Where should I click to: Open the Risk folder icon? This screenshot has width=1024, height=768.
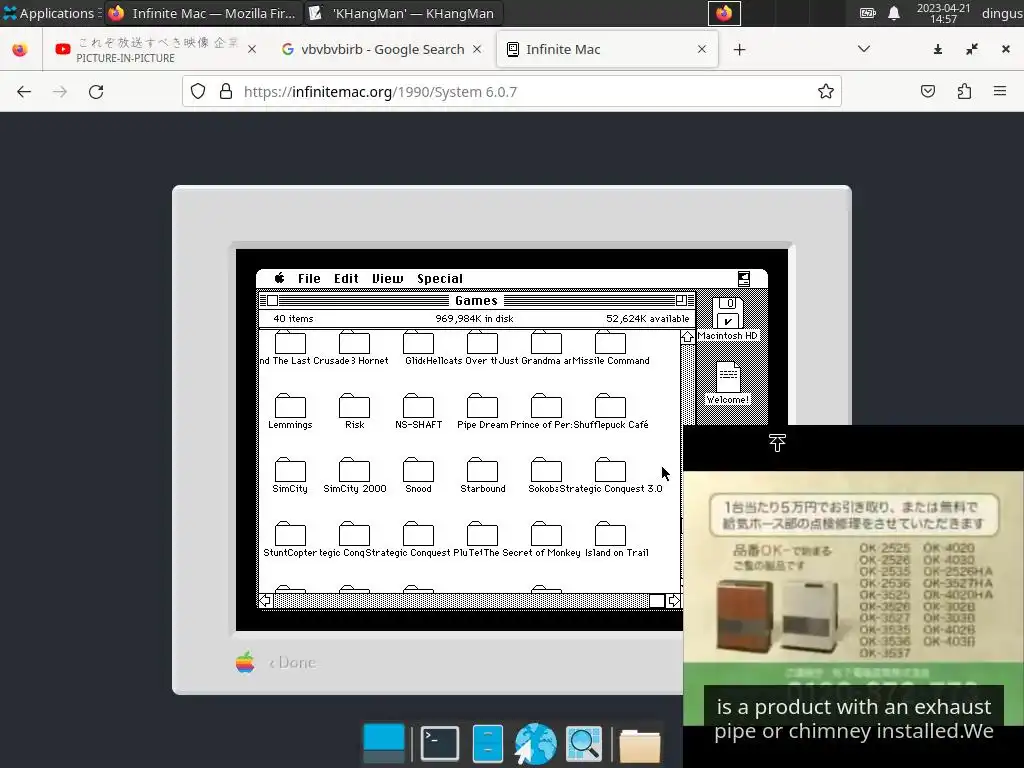[x=355, y=406]
